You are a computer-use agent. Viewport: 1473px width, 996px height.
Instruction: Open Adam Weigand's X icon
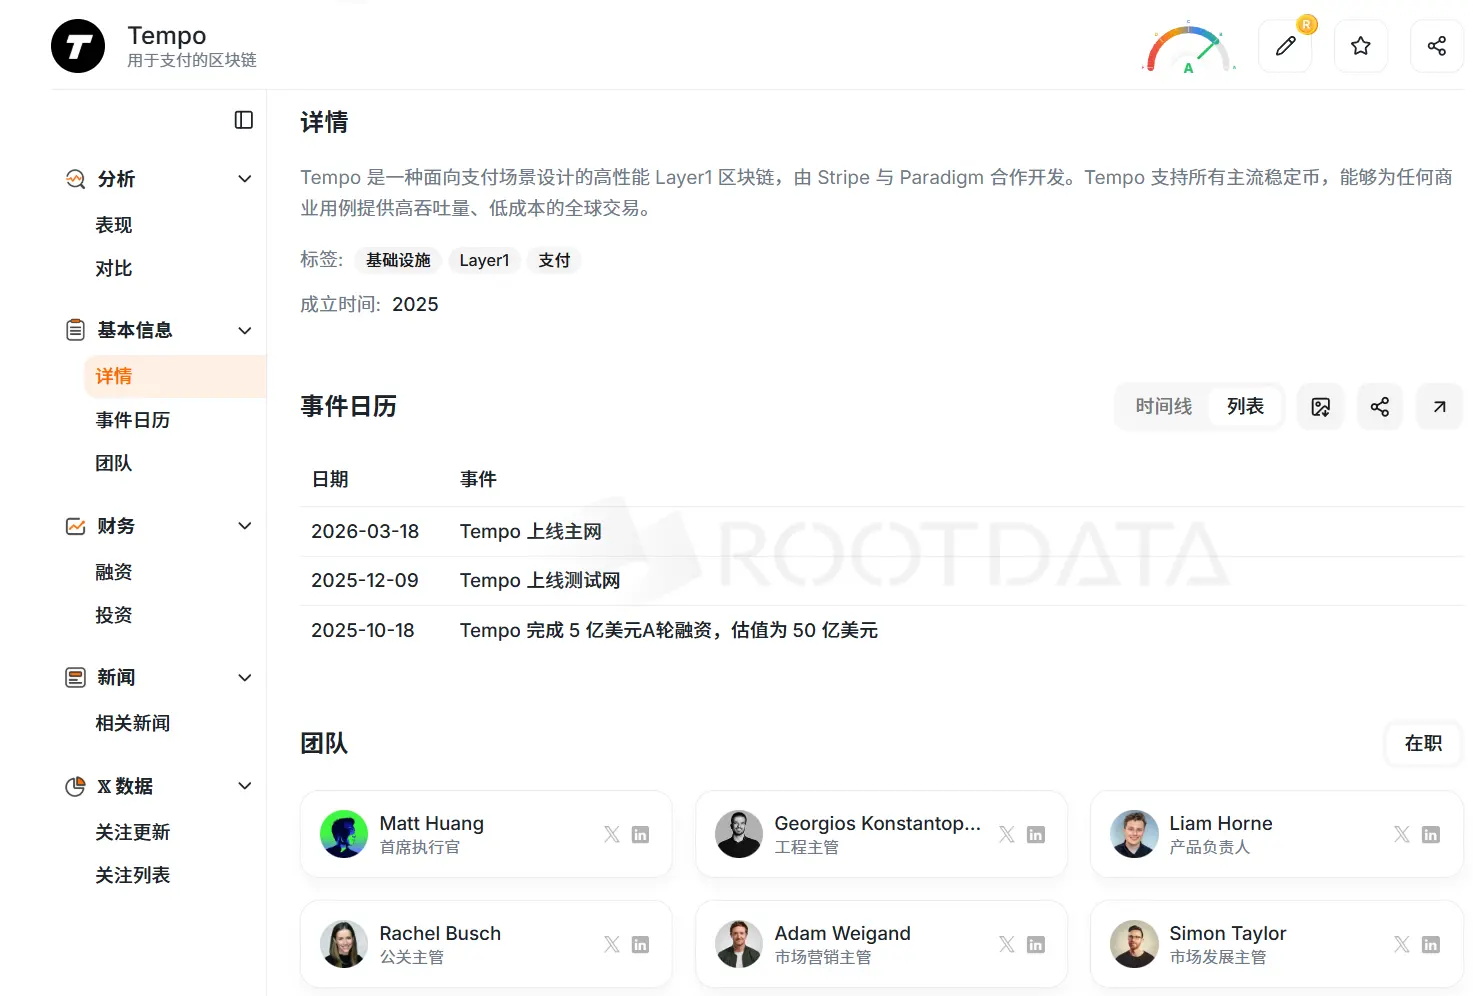[1007, 944]
